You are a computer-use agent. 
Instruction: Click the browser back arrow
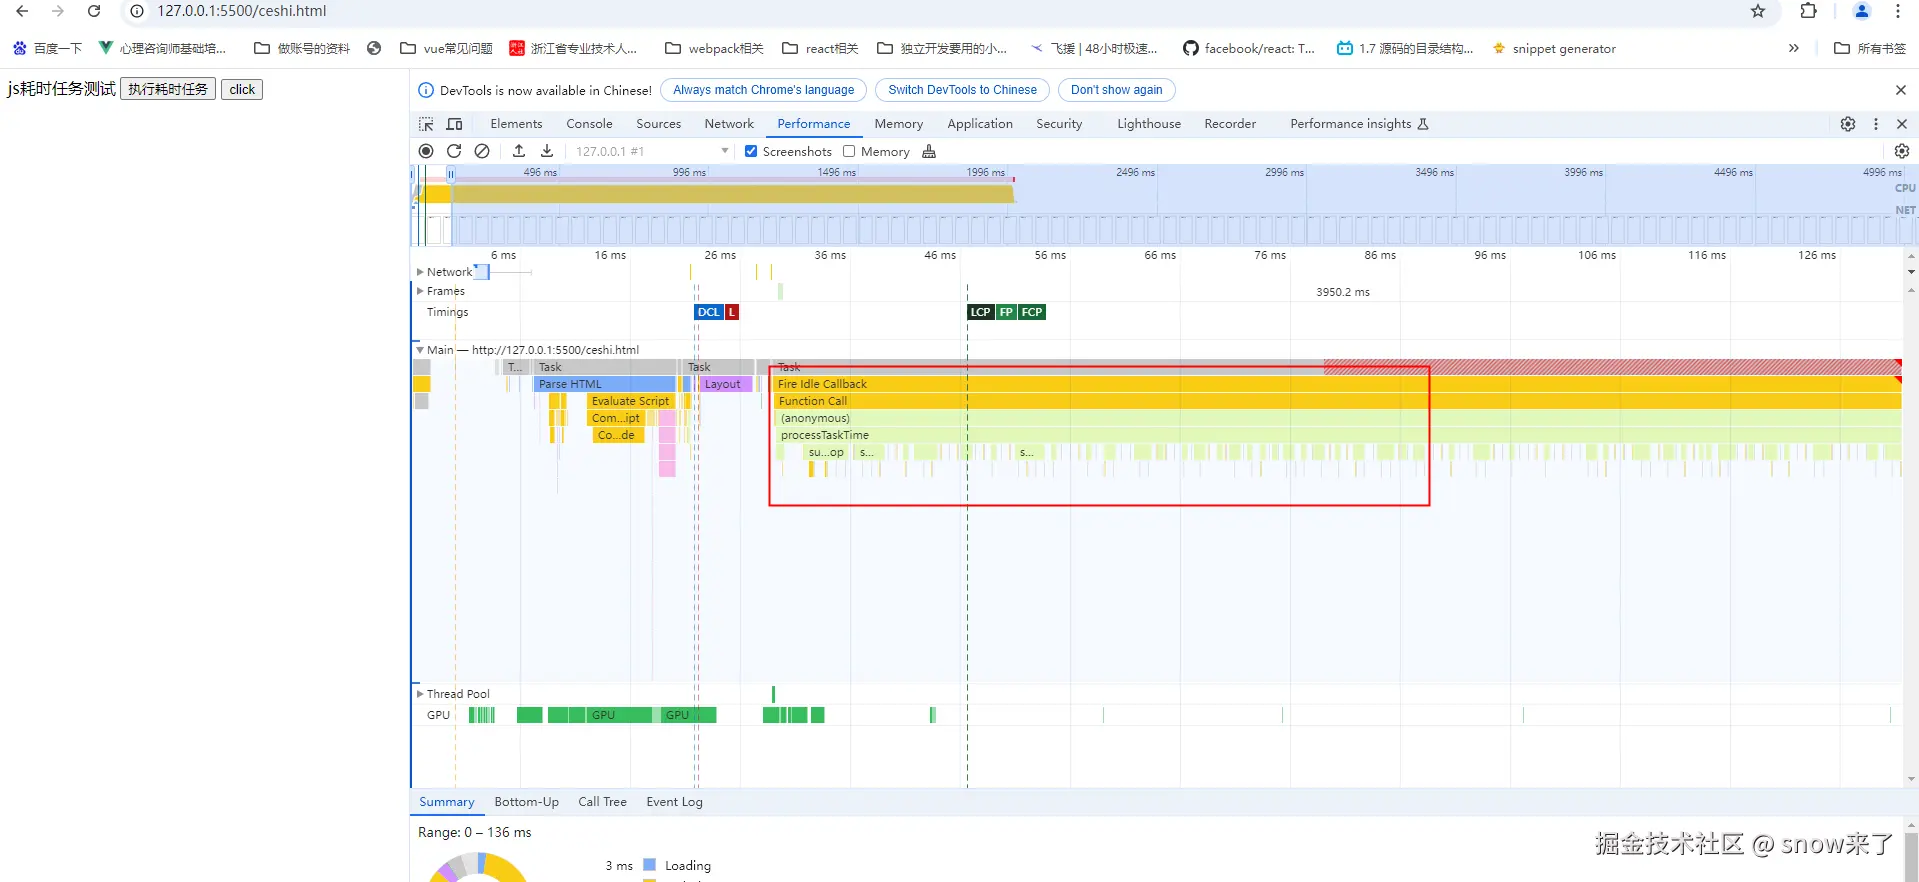[x=22, y=11]
